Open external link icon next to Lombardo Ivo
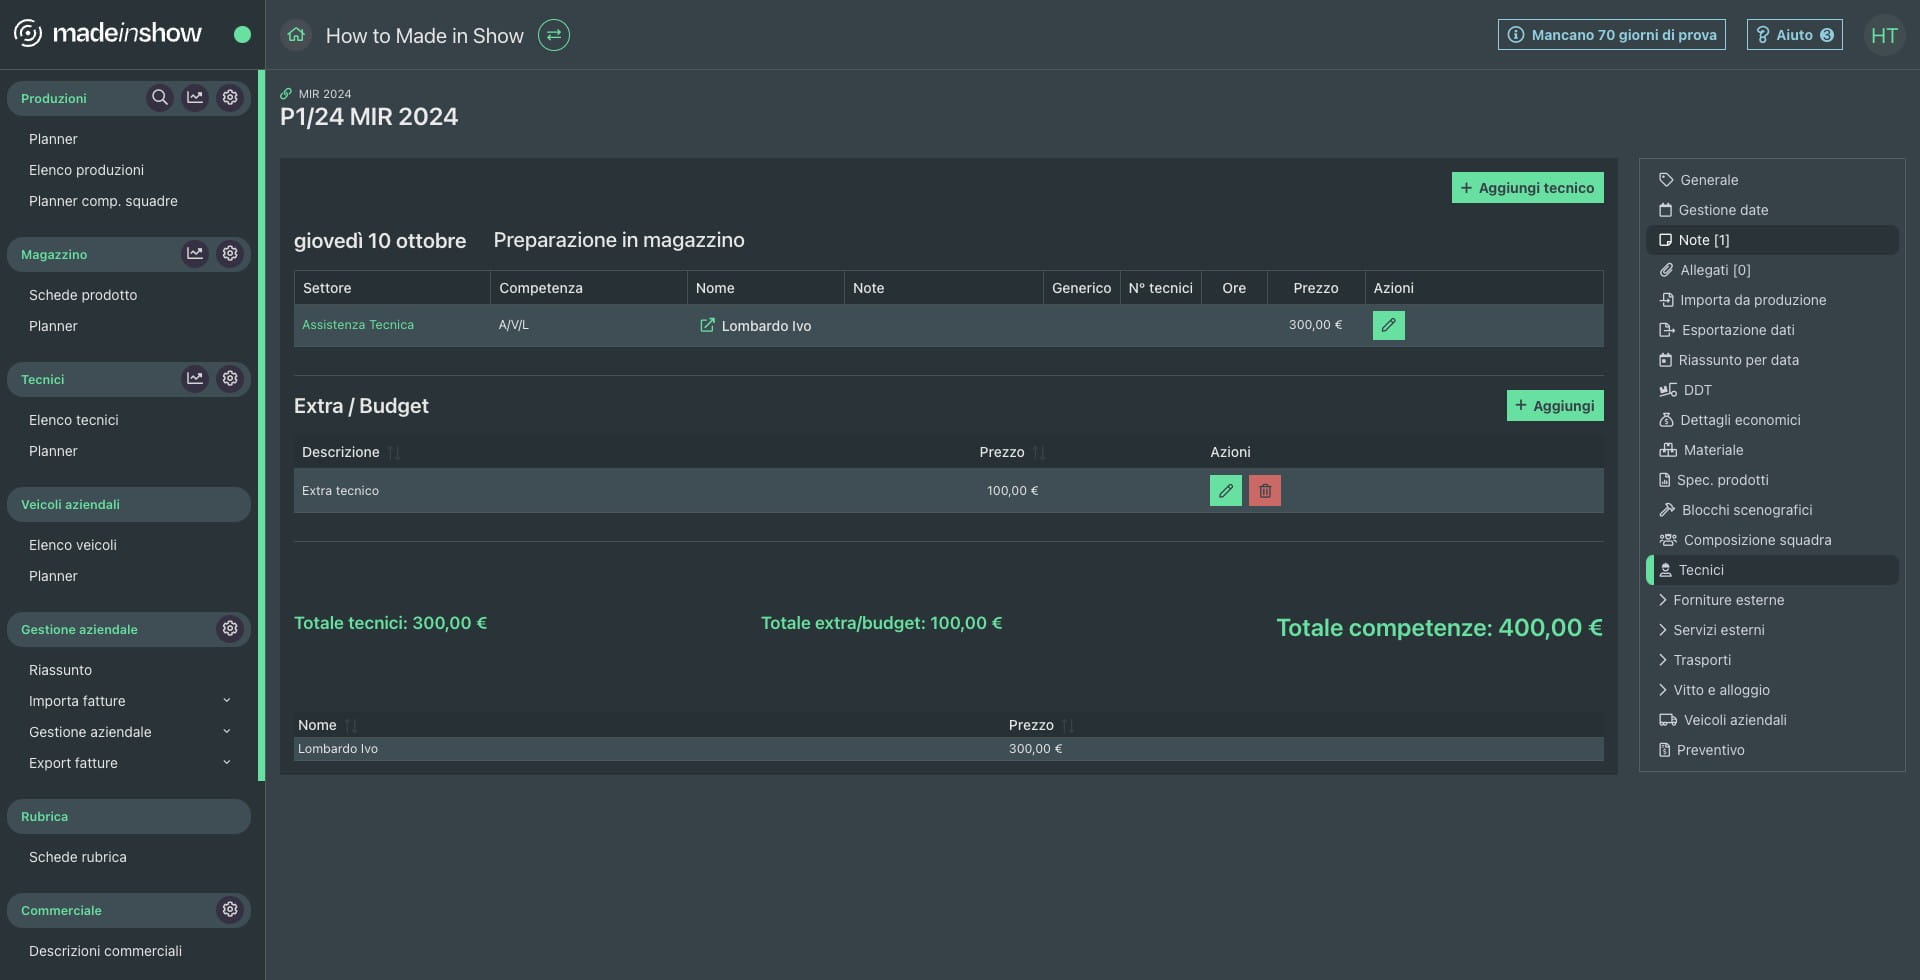 tap(707, 325)
